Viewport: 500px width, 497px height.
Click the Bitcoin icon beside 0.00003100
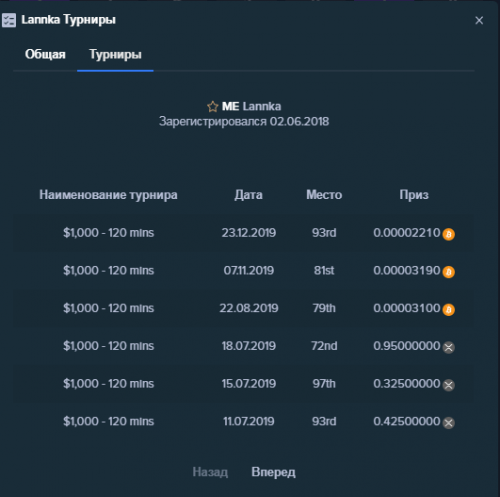point(449,309)
